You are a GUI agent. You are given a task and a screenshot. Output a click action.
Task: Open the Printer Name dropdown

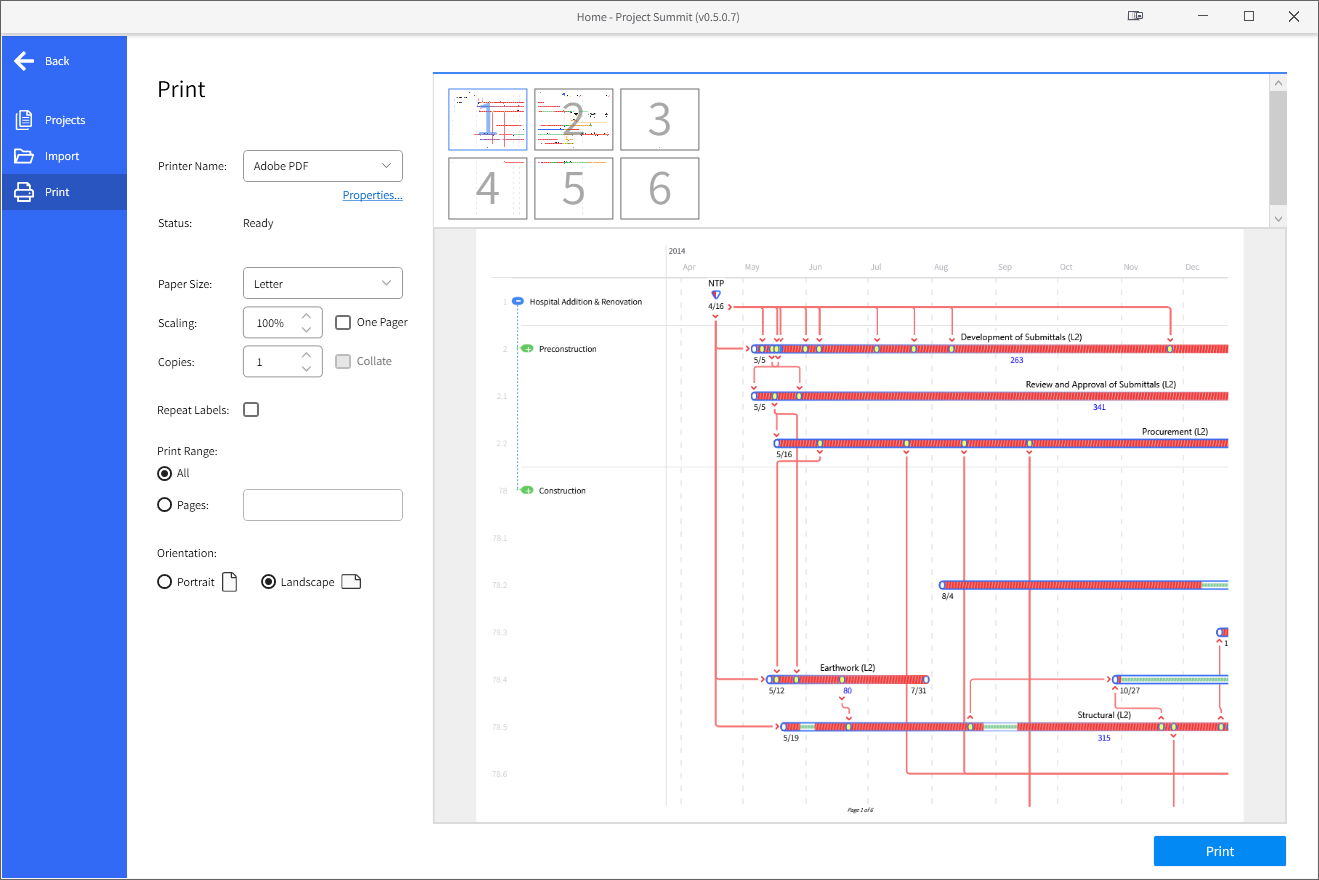[322, 166]
